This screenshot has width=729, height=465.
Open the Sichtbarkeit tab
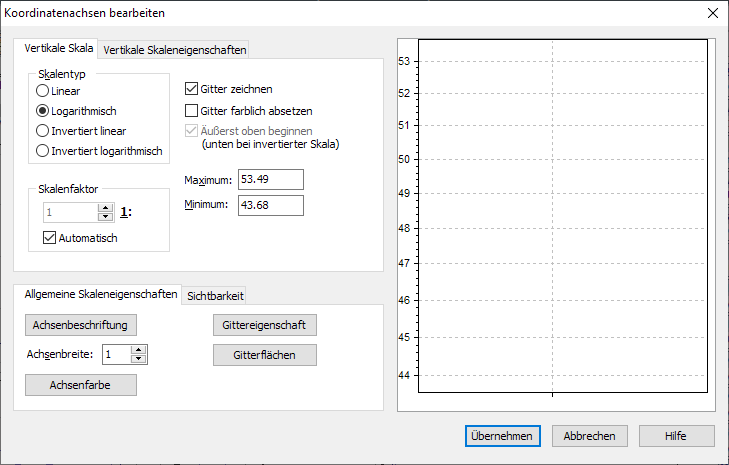pos(215,295)
